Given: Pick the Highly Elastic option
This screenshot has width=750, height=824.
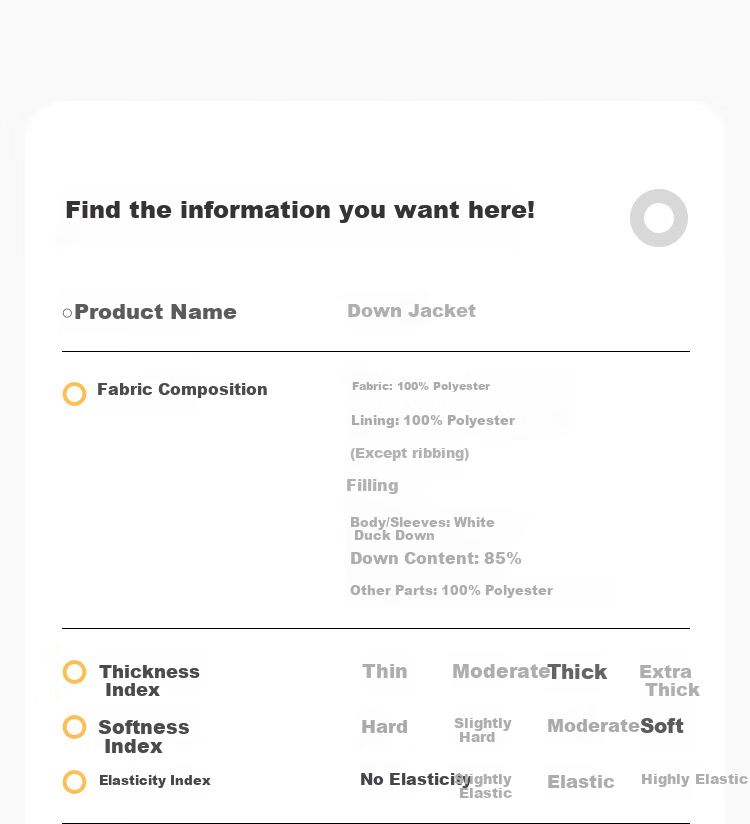Looking at the screenshot, I should [694, 779].
